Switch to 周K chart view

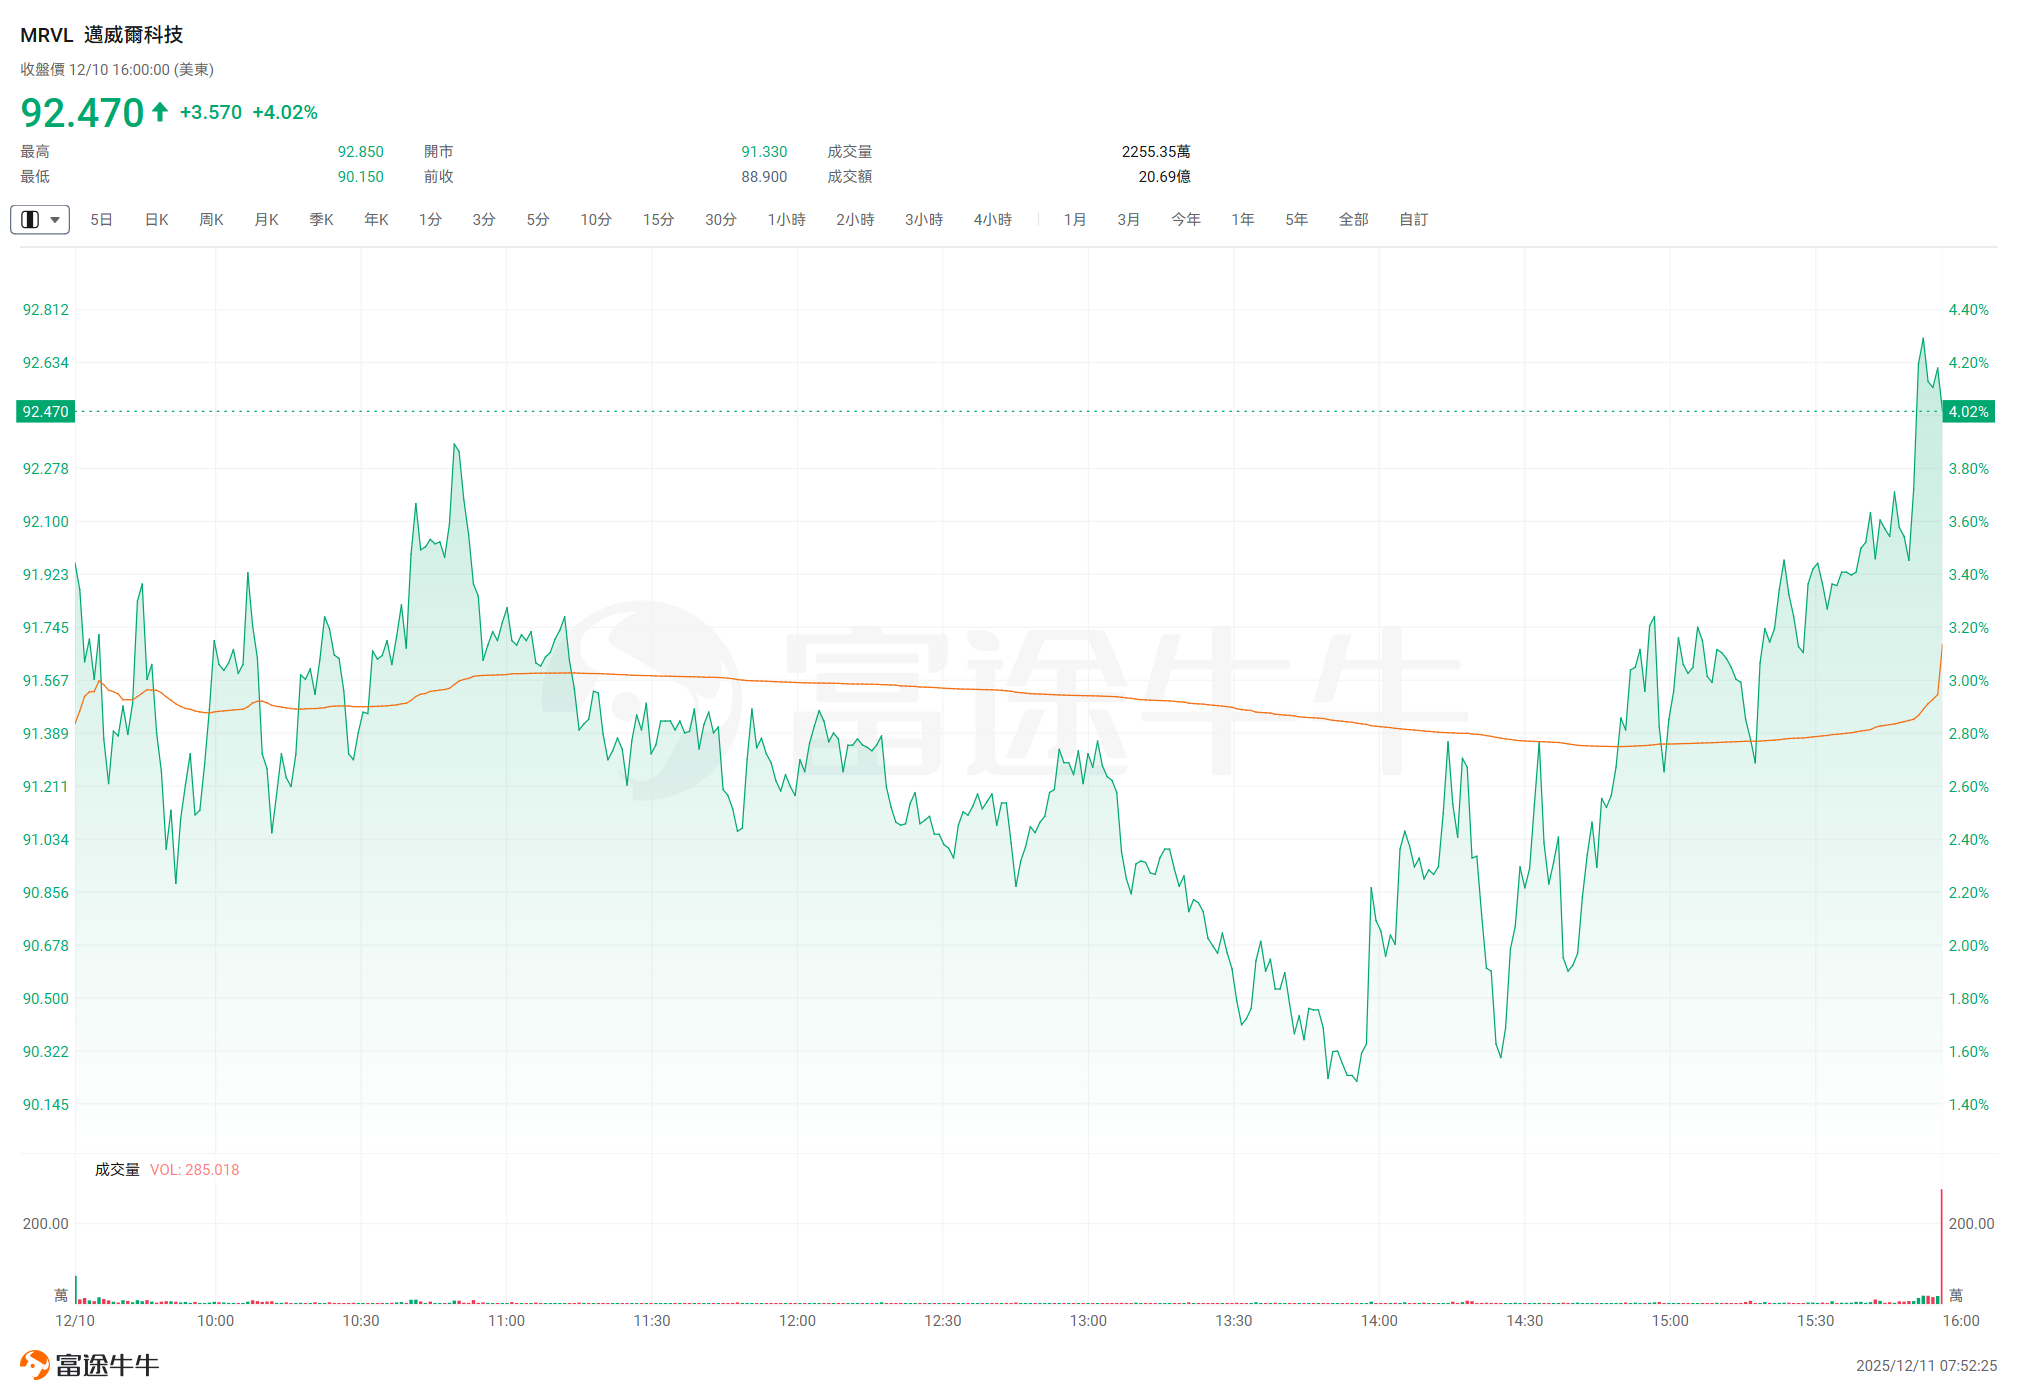coord(211,219)
